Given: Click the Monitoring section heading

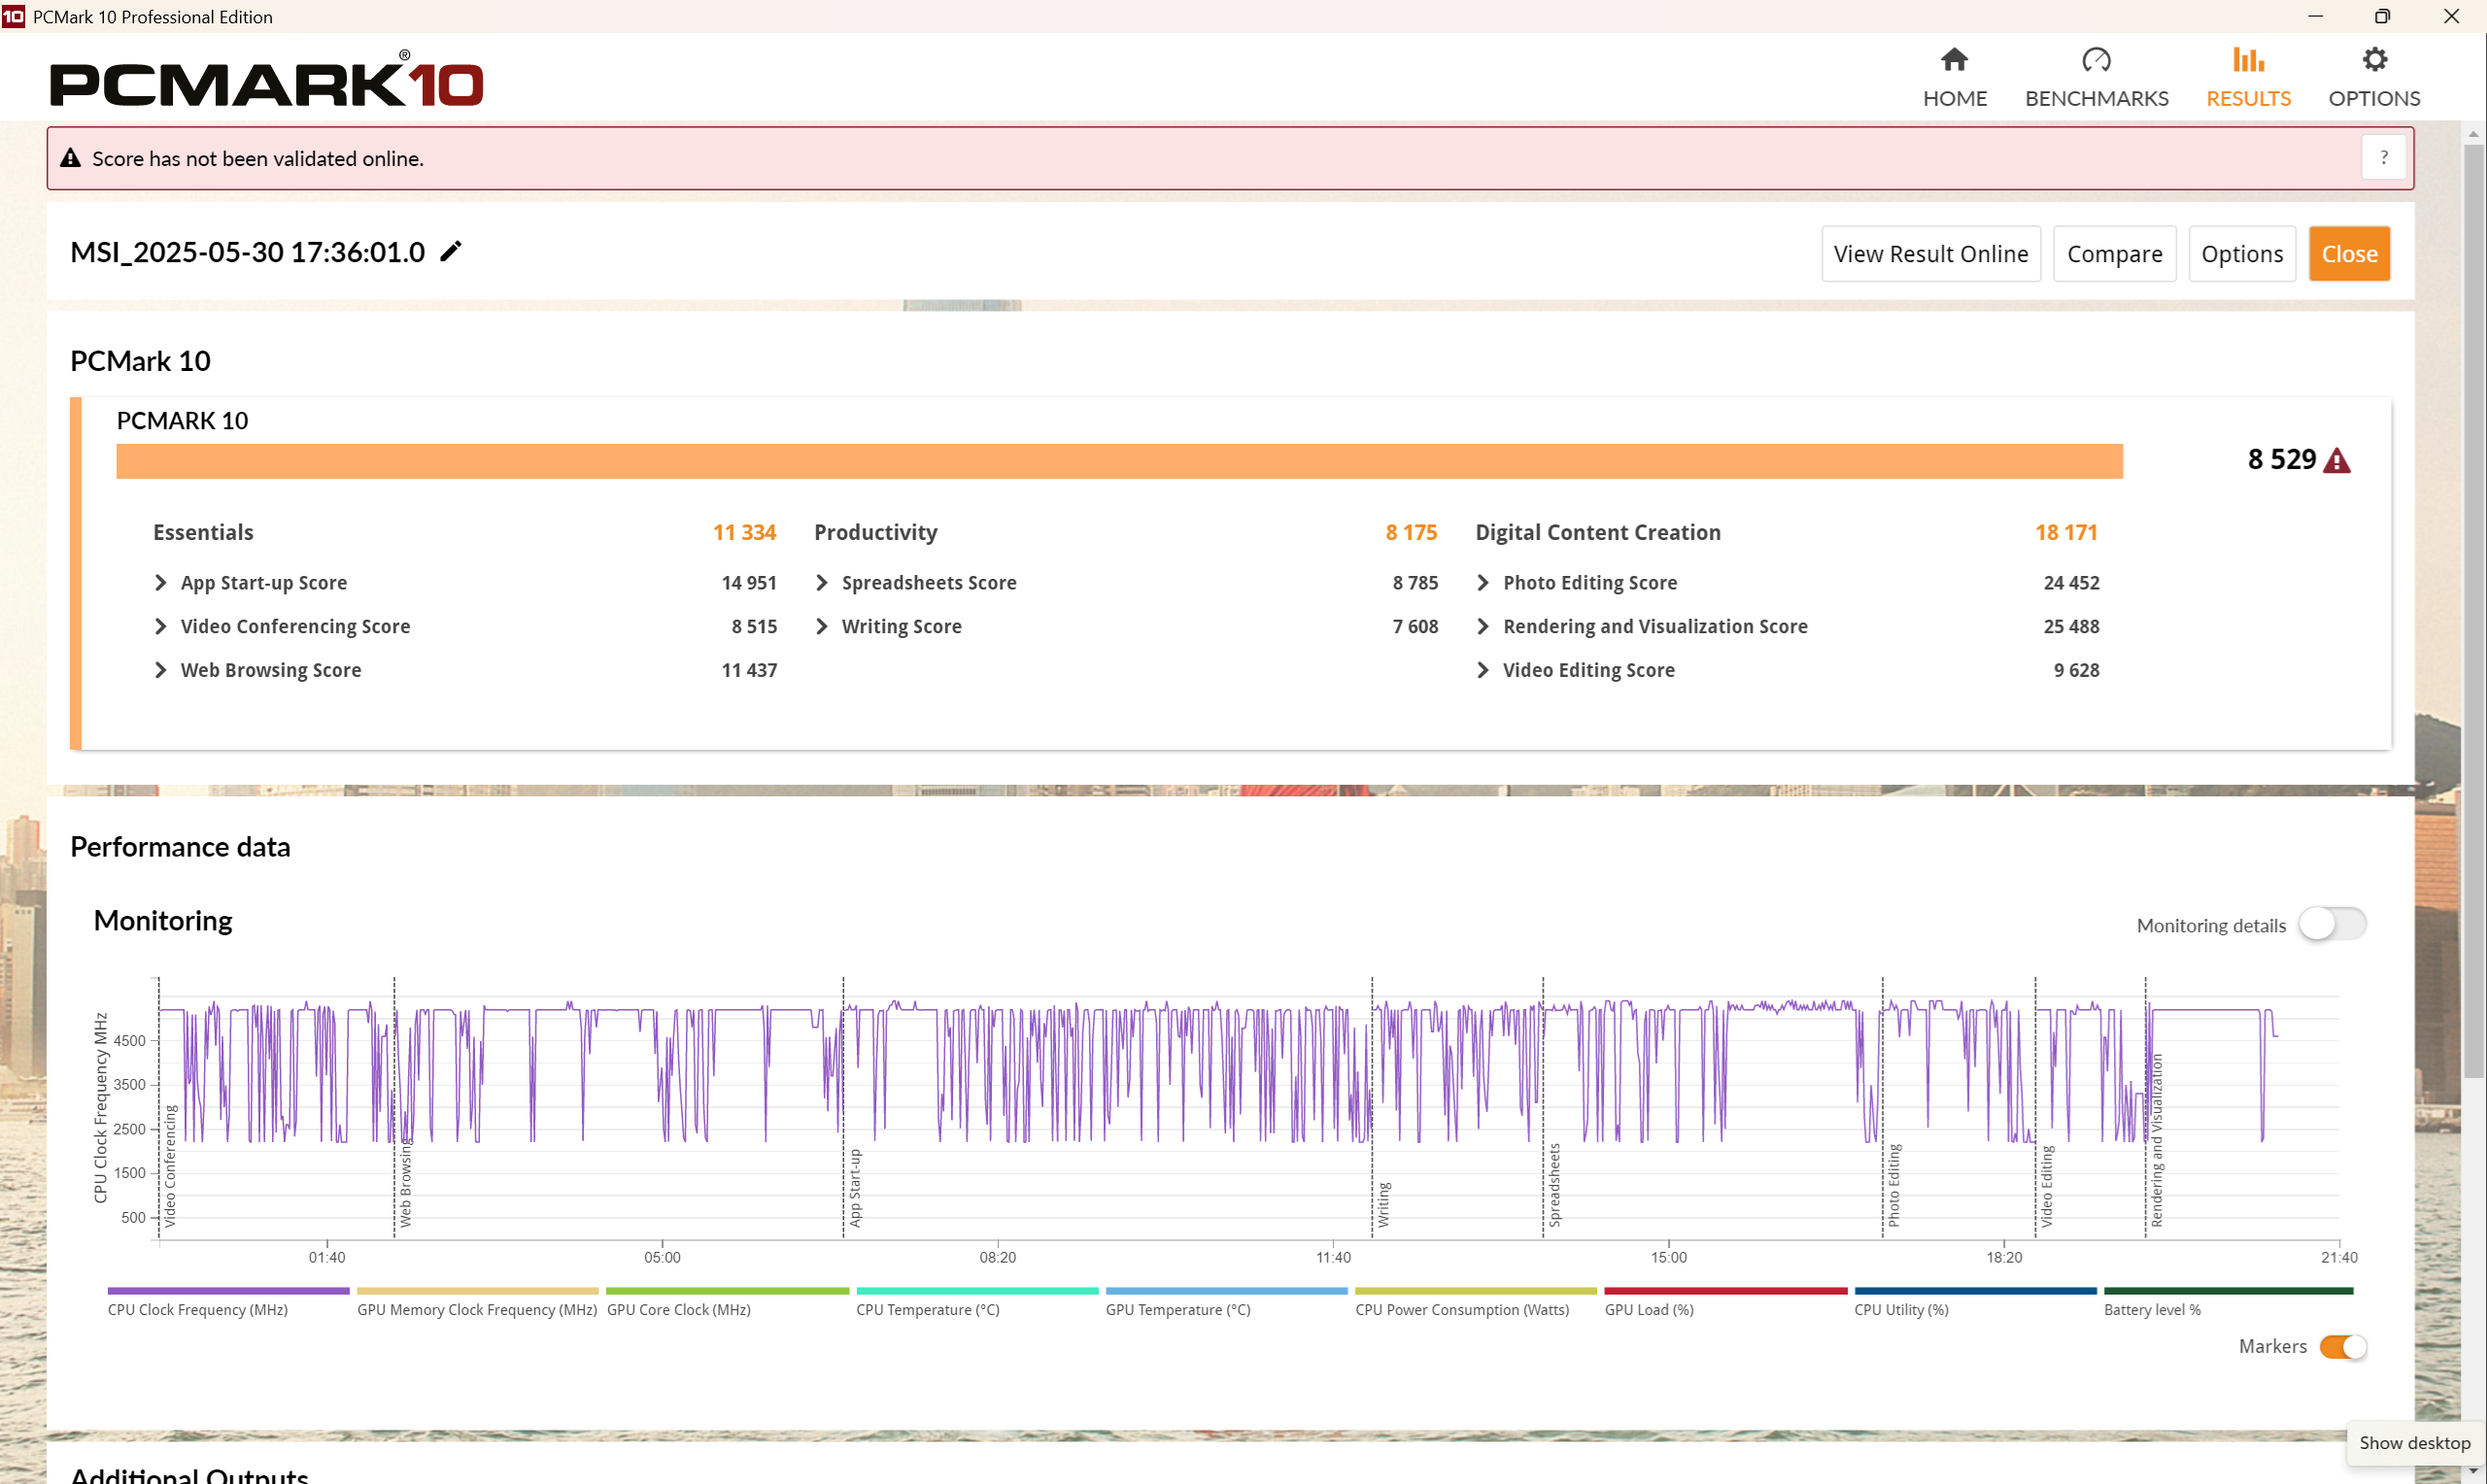Looking at the screenshot, I should [163, 921].
